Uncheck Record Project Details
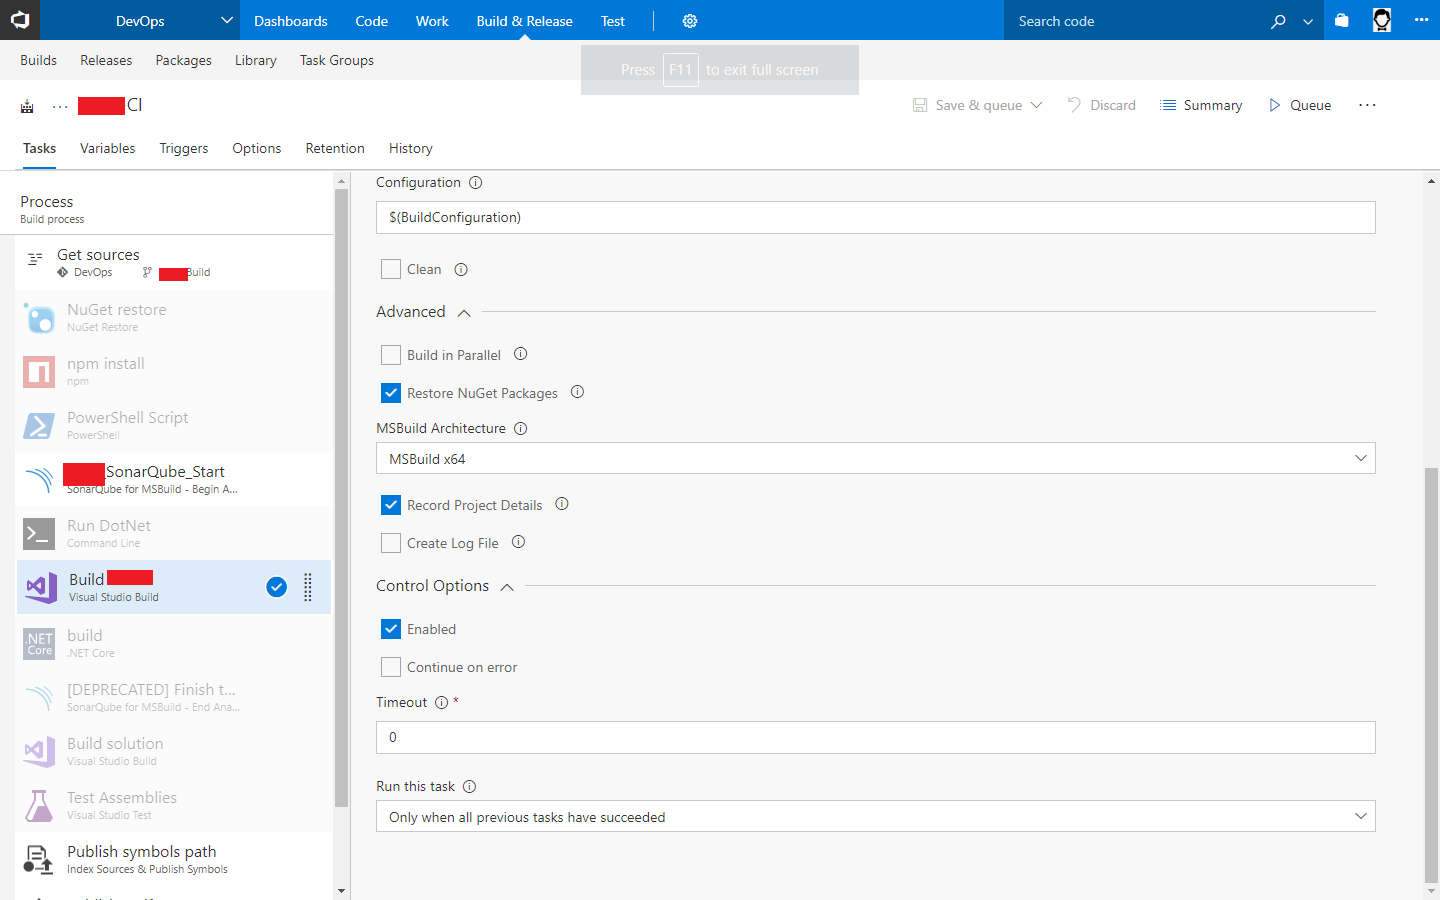 point(391,505)
